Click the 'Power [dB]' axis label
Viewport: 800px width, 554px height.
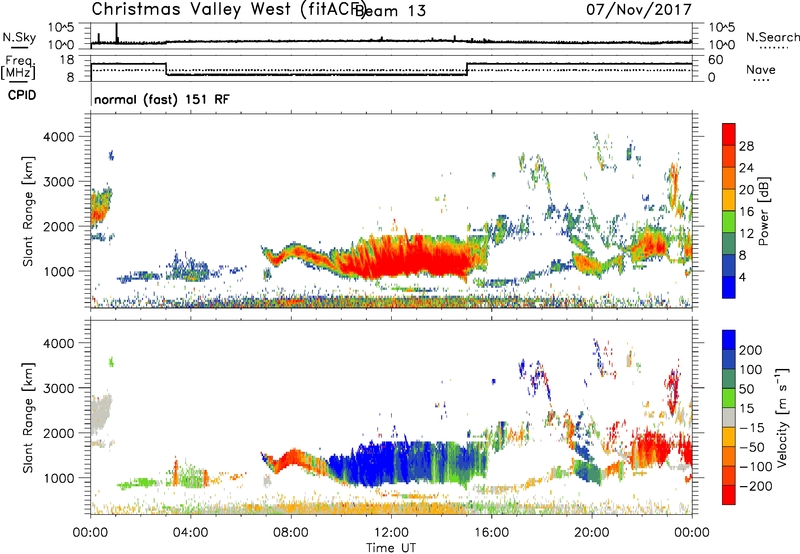tap(764, 211)
